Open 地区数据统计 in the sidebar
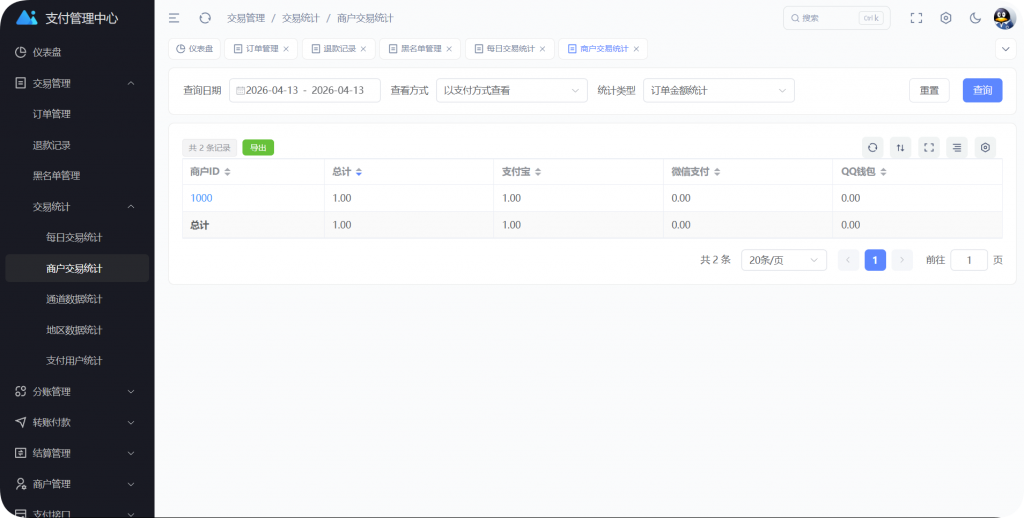This screenshot has width=1024, height=518. [x=77, y=330]
